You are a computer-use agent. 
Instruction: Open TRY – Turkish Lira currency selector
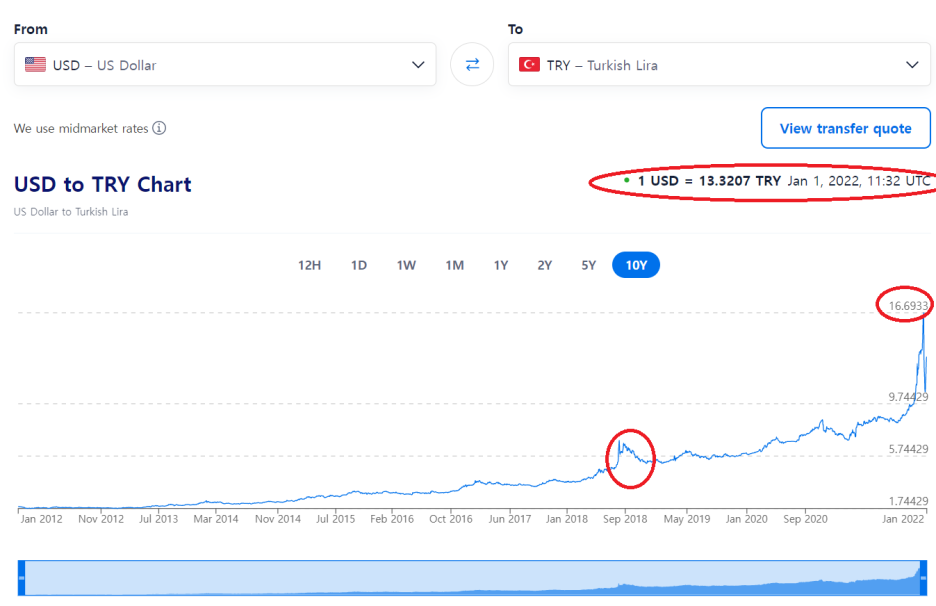point(719,64)
